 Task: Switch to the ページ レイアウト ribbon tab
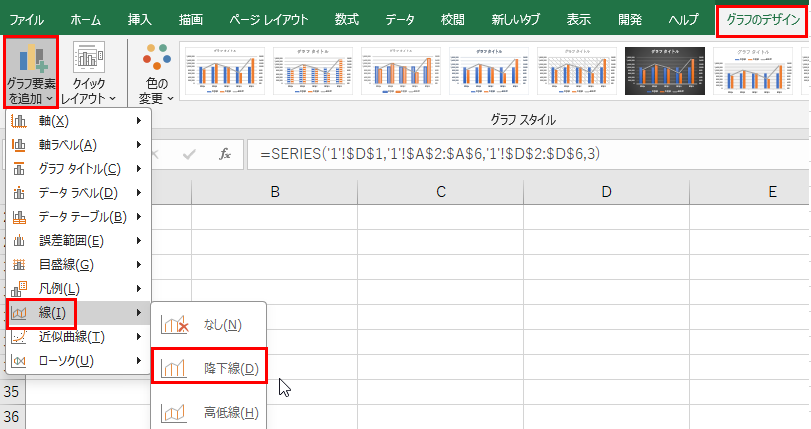[267, 19]
